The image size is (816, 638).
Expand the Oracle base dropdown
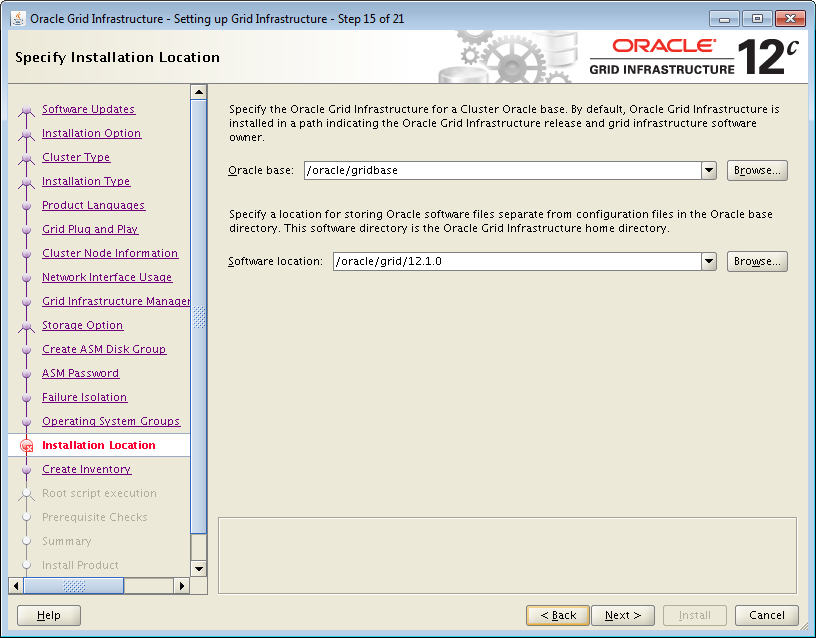click(709, 171)
